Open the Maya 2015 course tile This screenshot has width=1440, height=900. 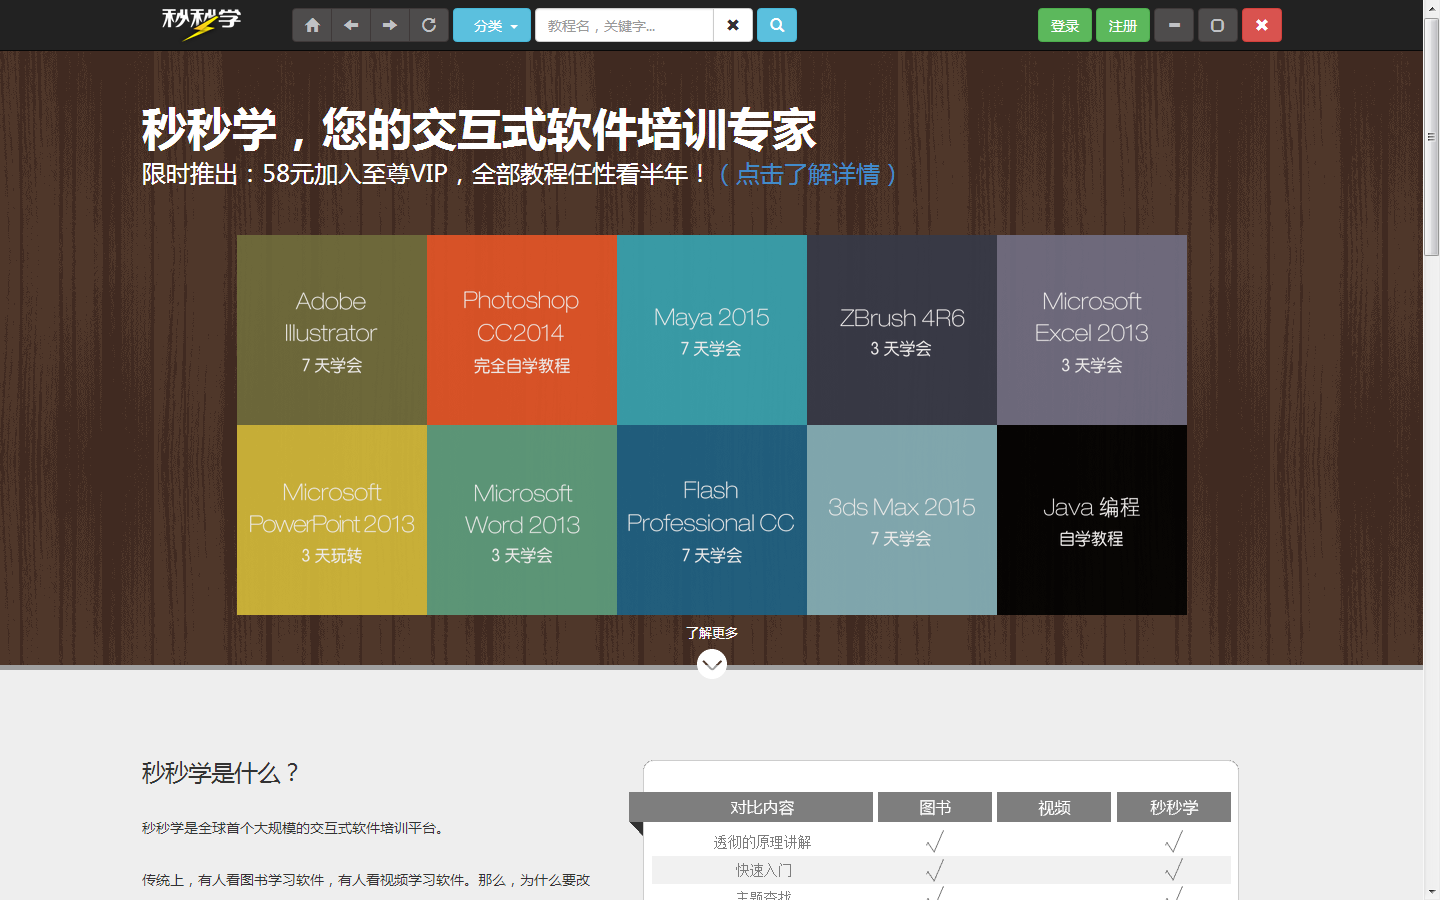[711, 328]
